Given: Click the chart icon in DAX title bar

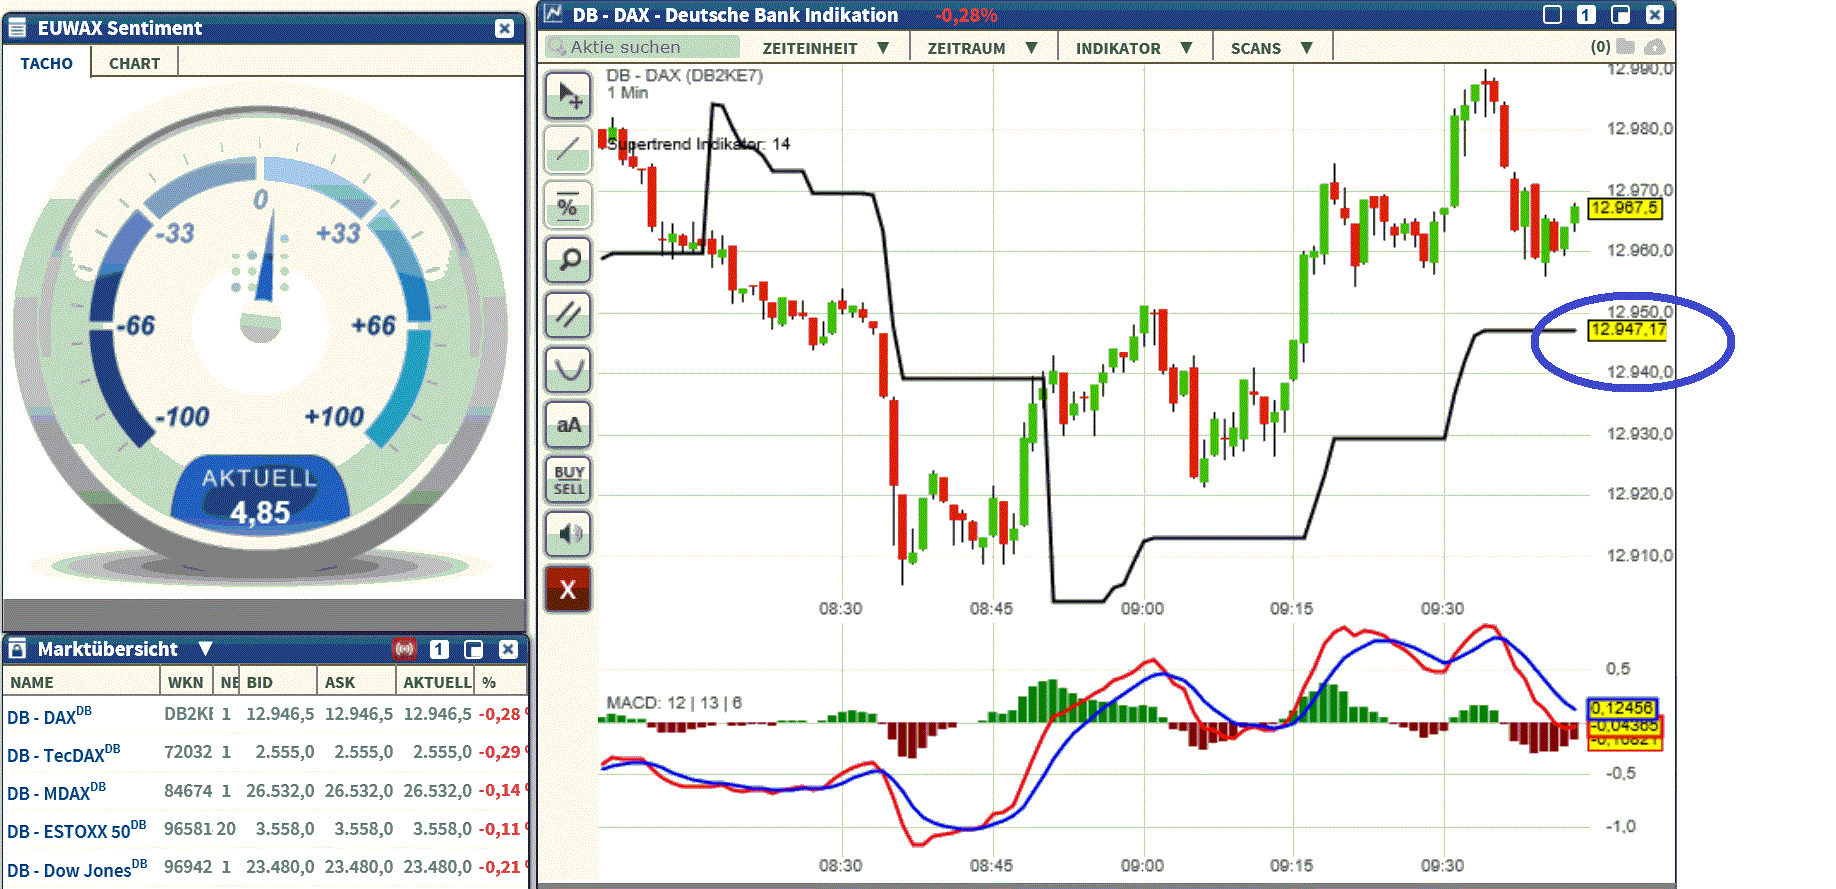Looking at the screenshot, I should [553, 14].
